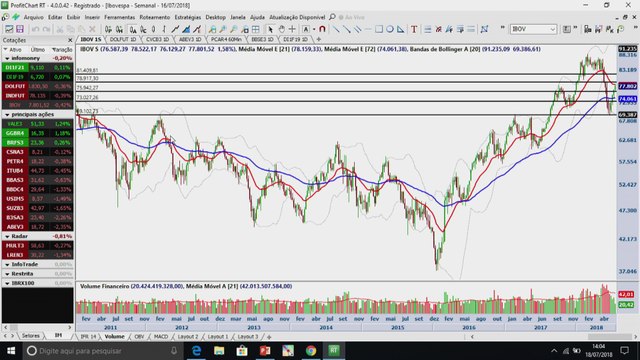Switch to bar chart icon
The width and height of the screenshot is (640, 360).
click(x=164, y=29)
